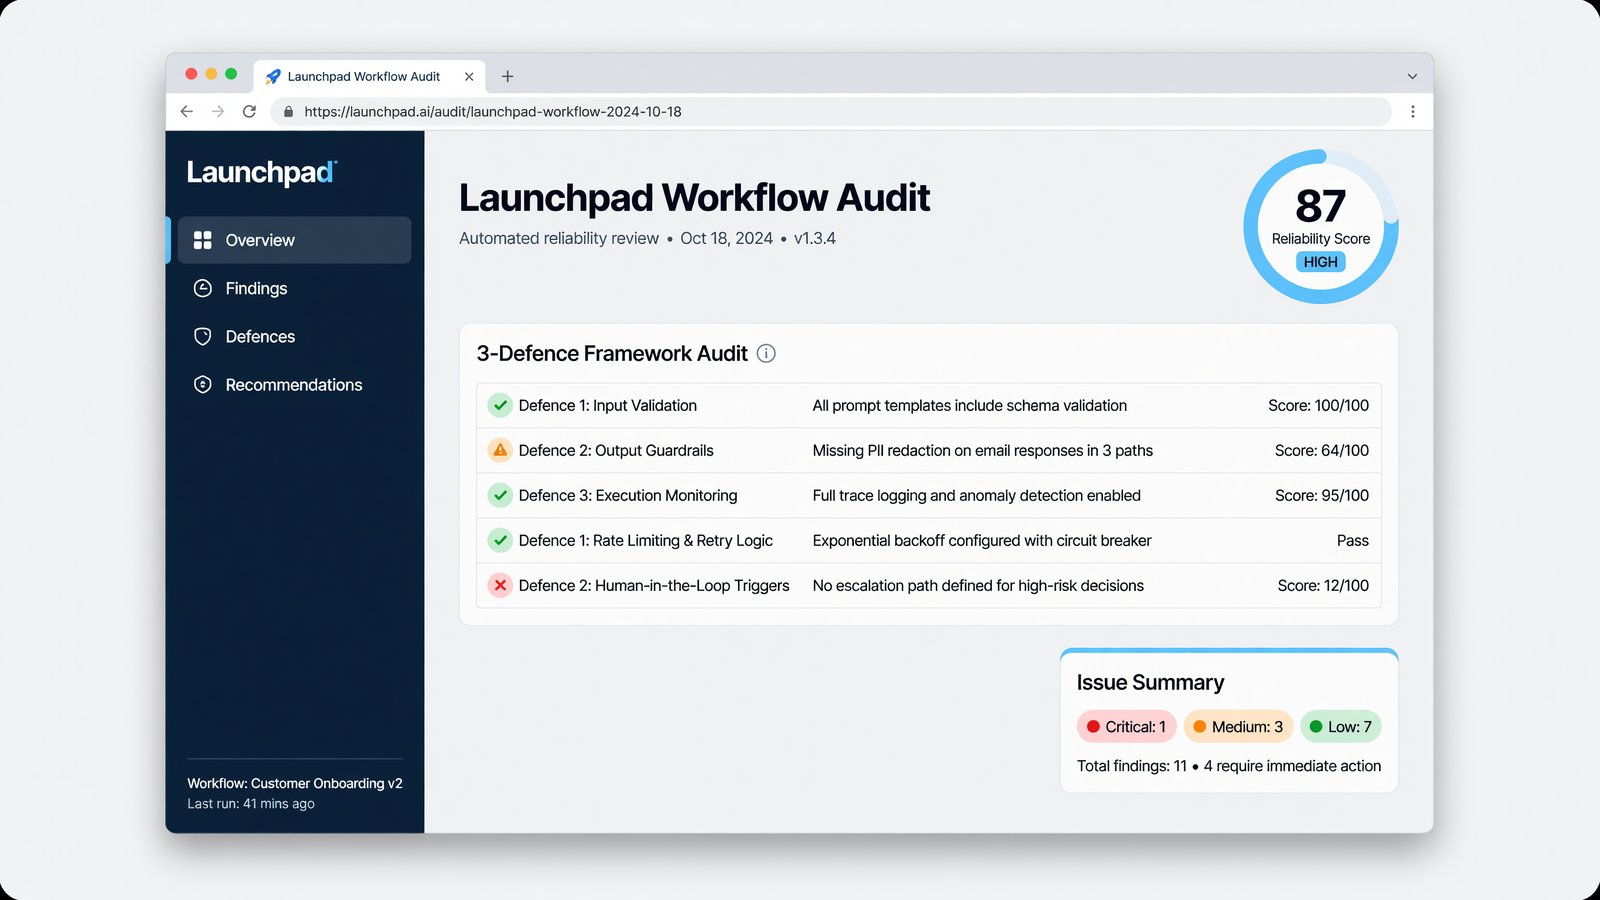Viewport: 1600px width, 900px height.
Task: Click the Critical: 1 red pill
Action: click(x=1126, y=727)
